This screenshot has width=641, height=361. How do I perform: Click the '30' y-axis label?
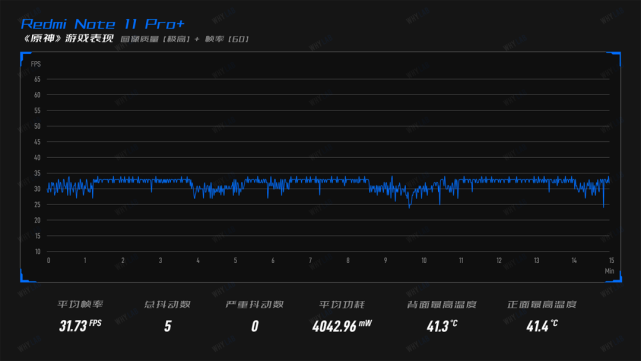pos(37,189)
